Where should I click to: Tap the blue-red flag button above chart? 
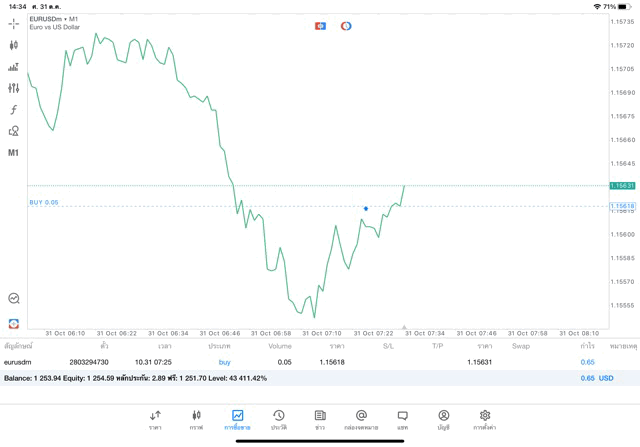click(320, 26)
